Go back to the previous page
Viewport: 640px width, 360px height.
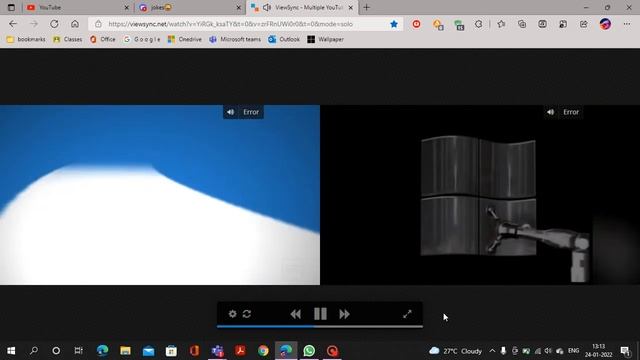click(x=13, y=24)
